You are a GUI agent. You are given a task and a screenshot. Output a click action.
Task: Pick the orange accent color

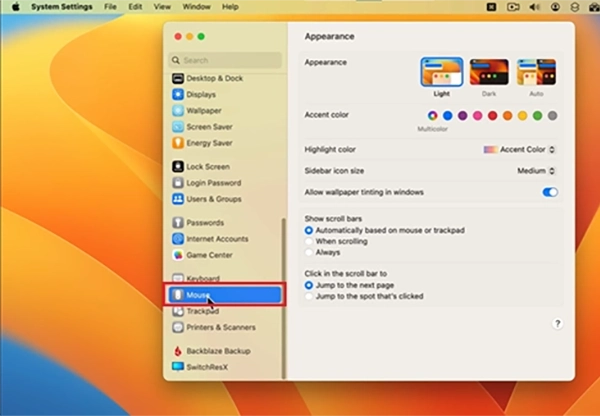coord(507,116)
